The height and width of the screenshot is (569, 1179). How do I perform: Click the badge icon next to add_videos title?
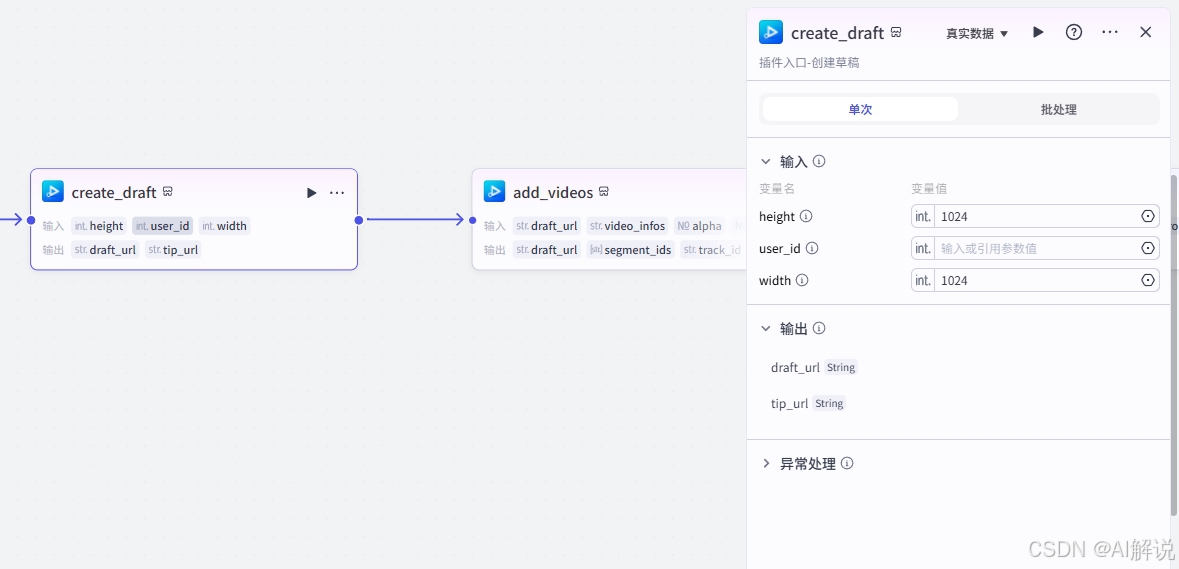(x=603, y=192)
